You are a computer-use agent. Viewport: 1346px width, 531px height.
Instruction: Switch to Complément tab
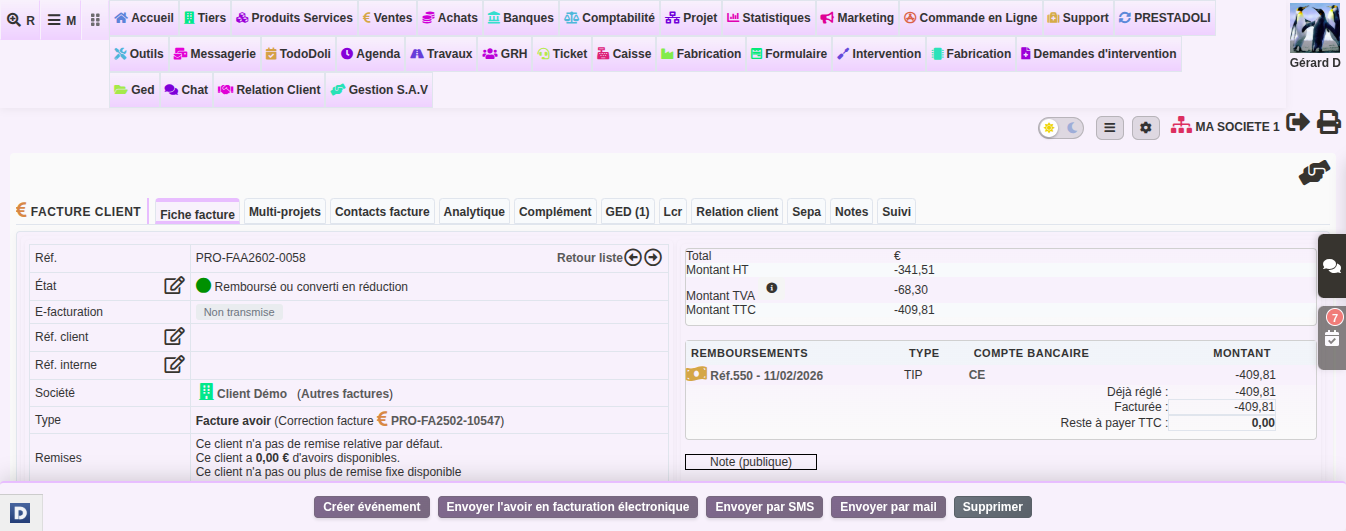pos(555,211)
